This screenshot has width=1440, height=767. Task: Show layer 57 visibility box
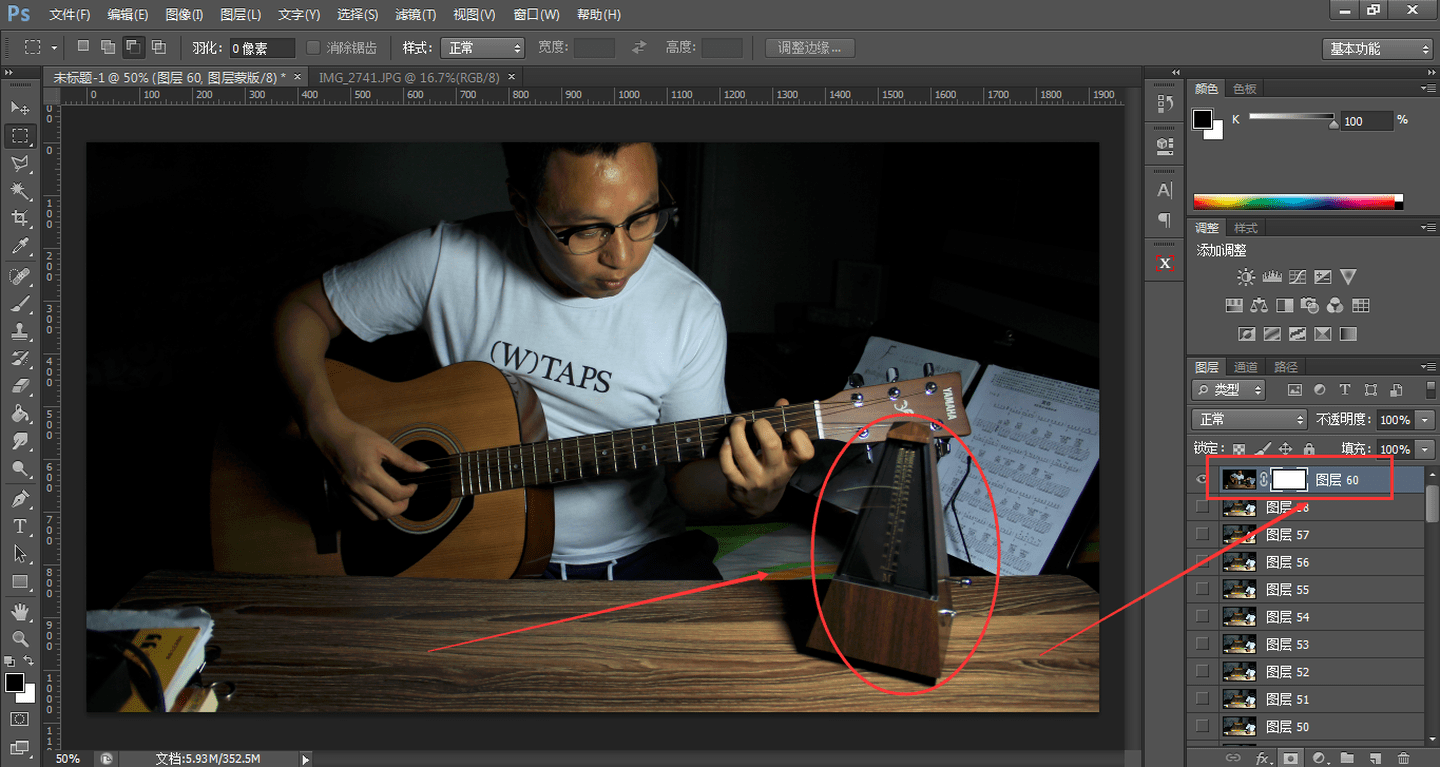(1202, 535)
